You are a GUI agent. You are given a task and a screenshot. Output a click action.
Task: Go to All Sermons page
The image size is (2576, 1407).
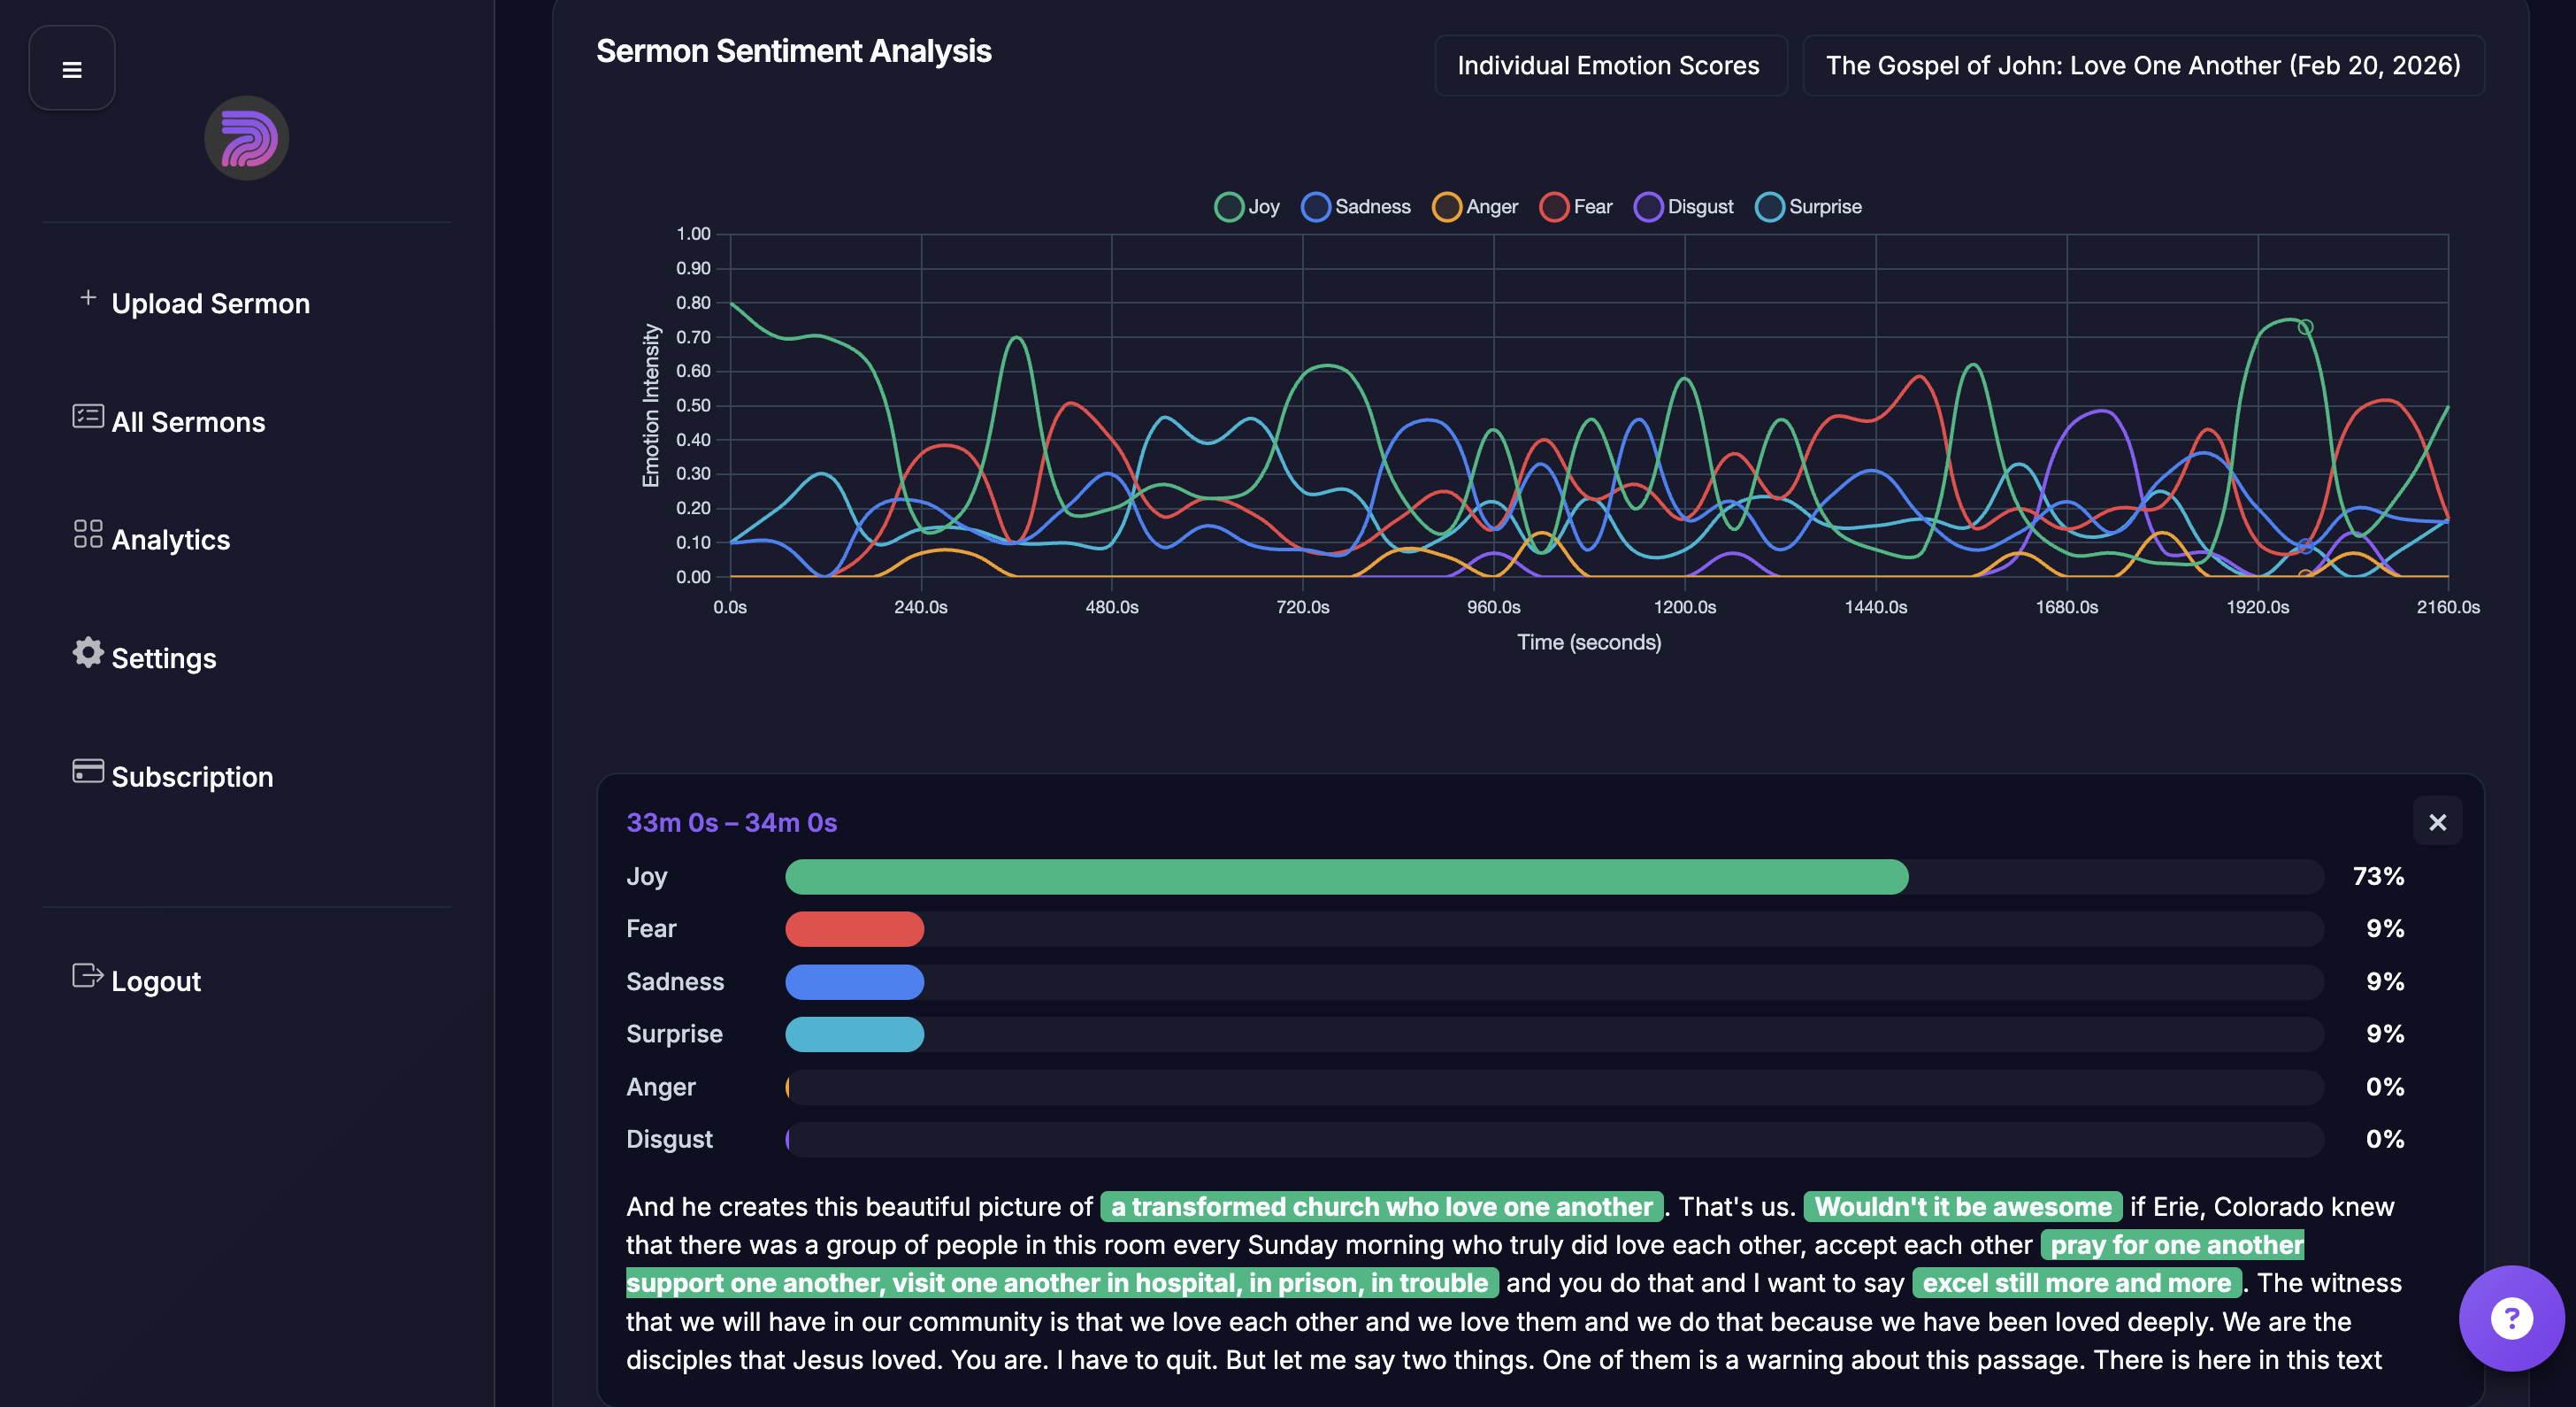click(188, 422)
